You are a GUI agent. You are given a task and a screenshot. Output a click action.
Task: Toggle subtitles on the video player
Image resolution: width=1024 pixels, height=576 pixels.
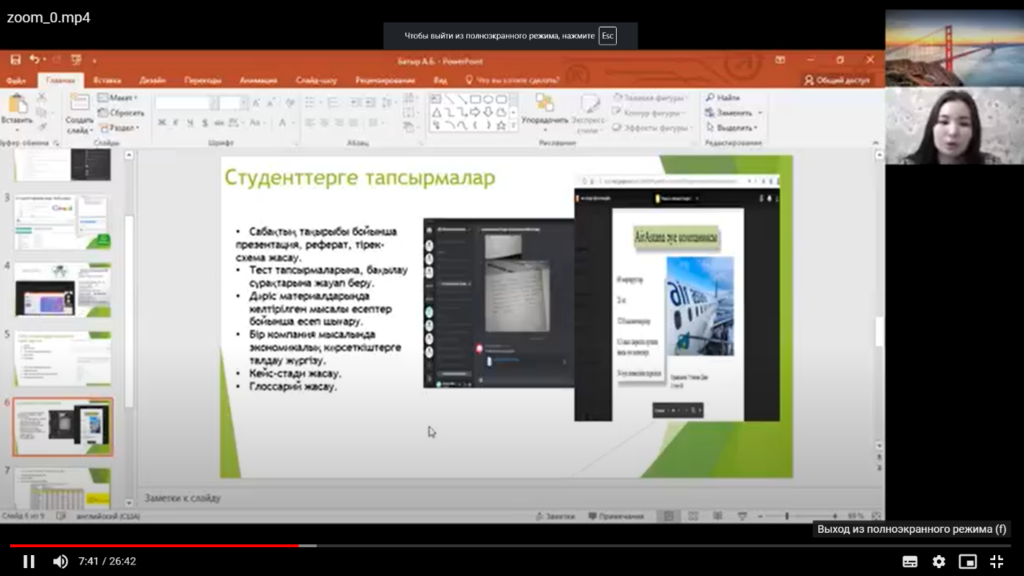(x=910, y=561)
